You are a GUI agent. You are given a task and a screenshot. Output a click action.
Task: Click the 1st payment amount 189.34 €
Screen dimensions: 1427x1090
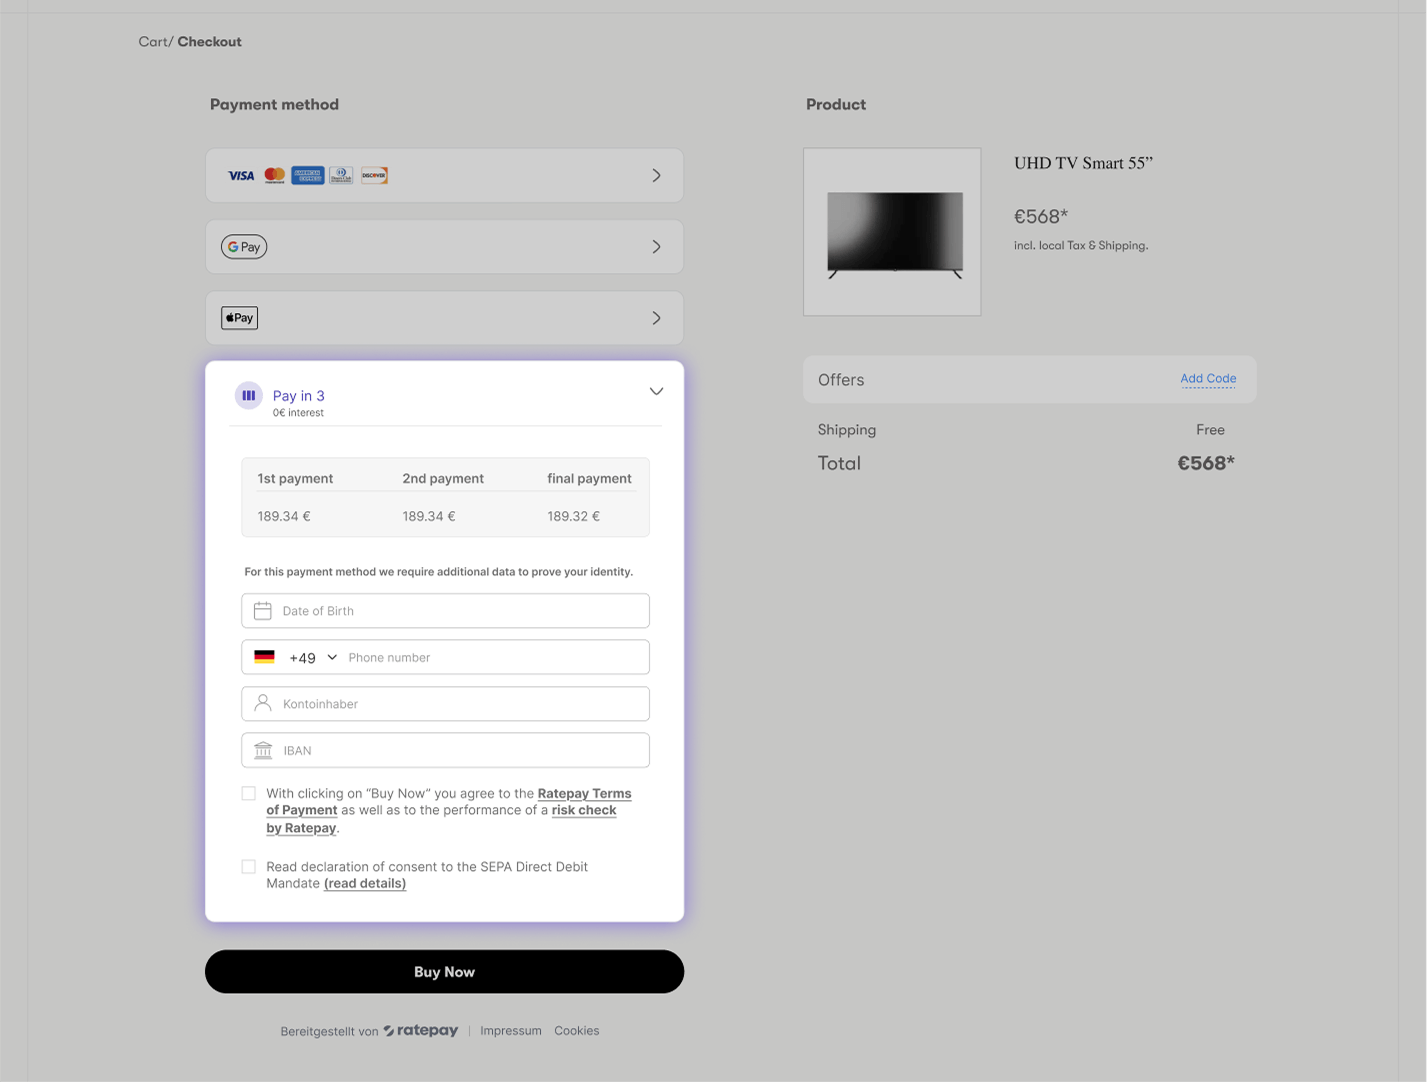pyautogui.click(x=284, y=517)
